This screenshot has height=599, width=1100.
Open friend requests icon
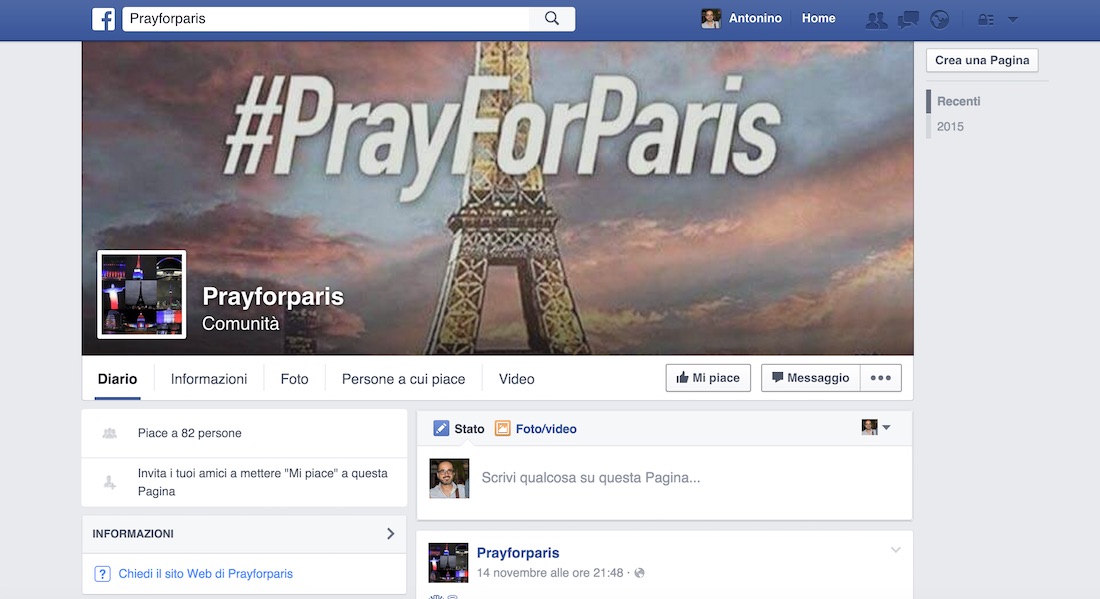(876, 19)
